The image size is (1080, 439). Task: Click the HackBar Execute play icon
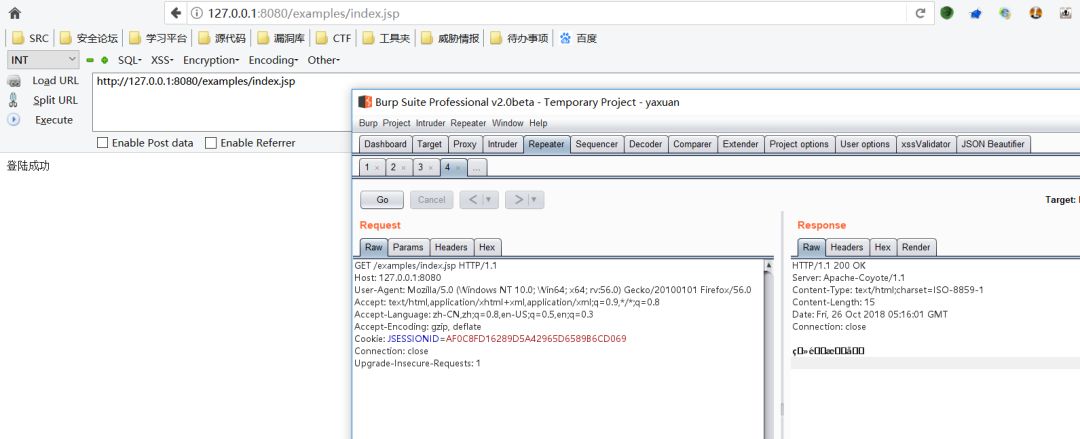(x=14, y=120)
